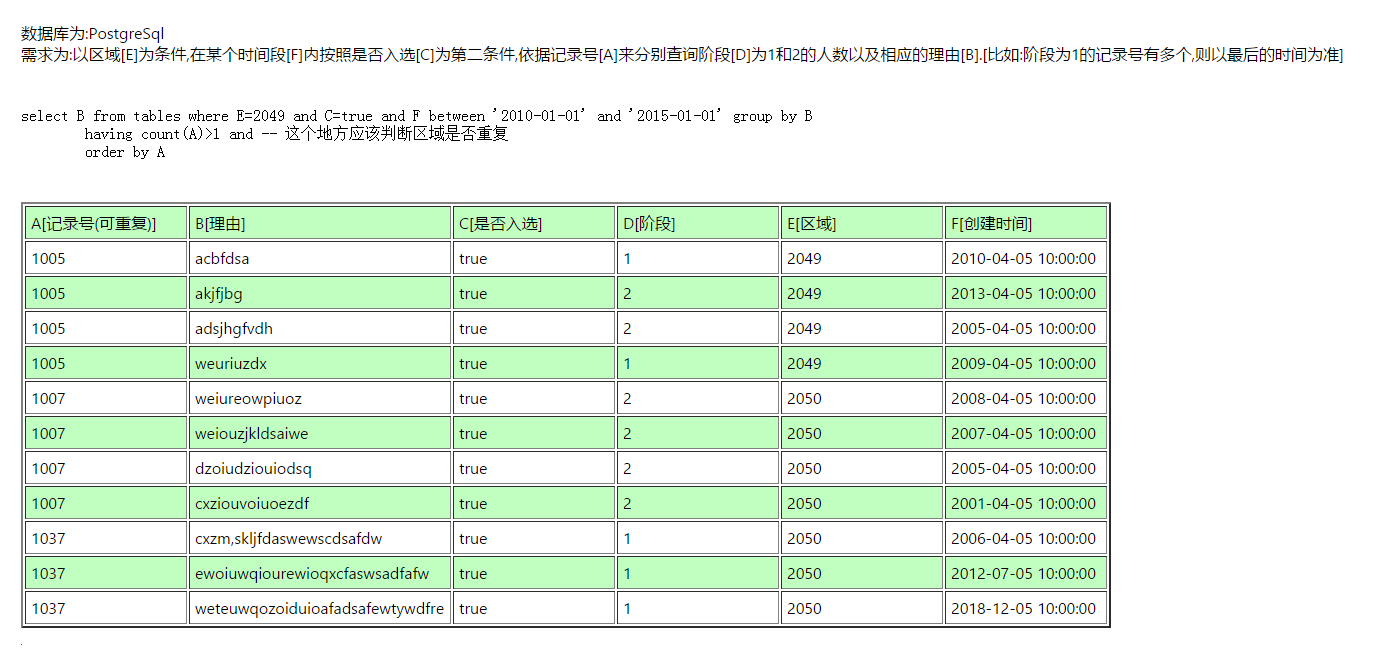1379x656 pixels.
Task: Click the order by A line
Action: (x=125, y=153)
